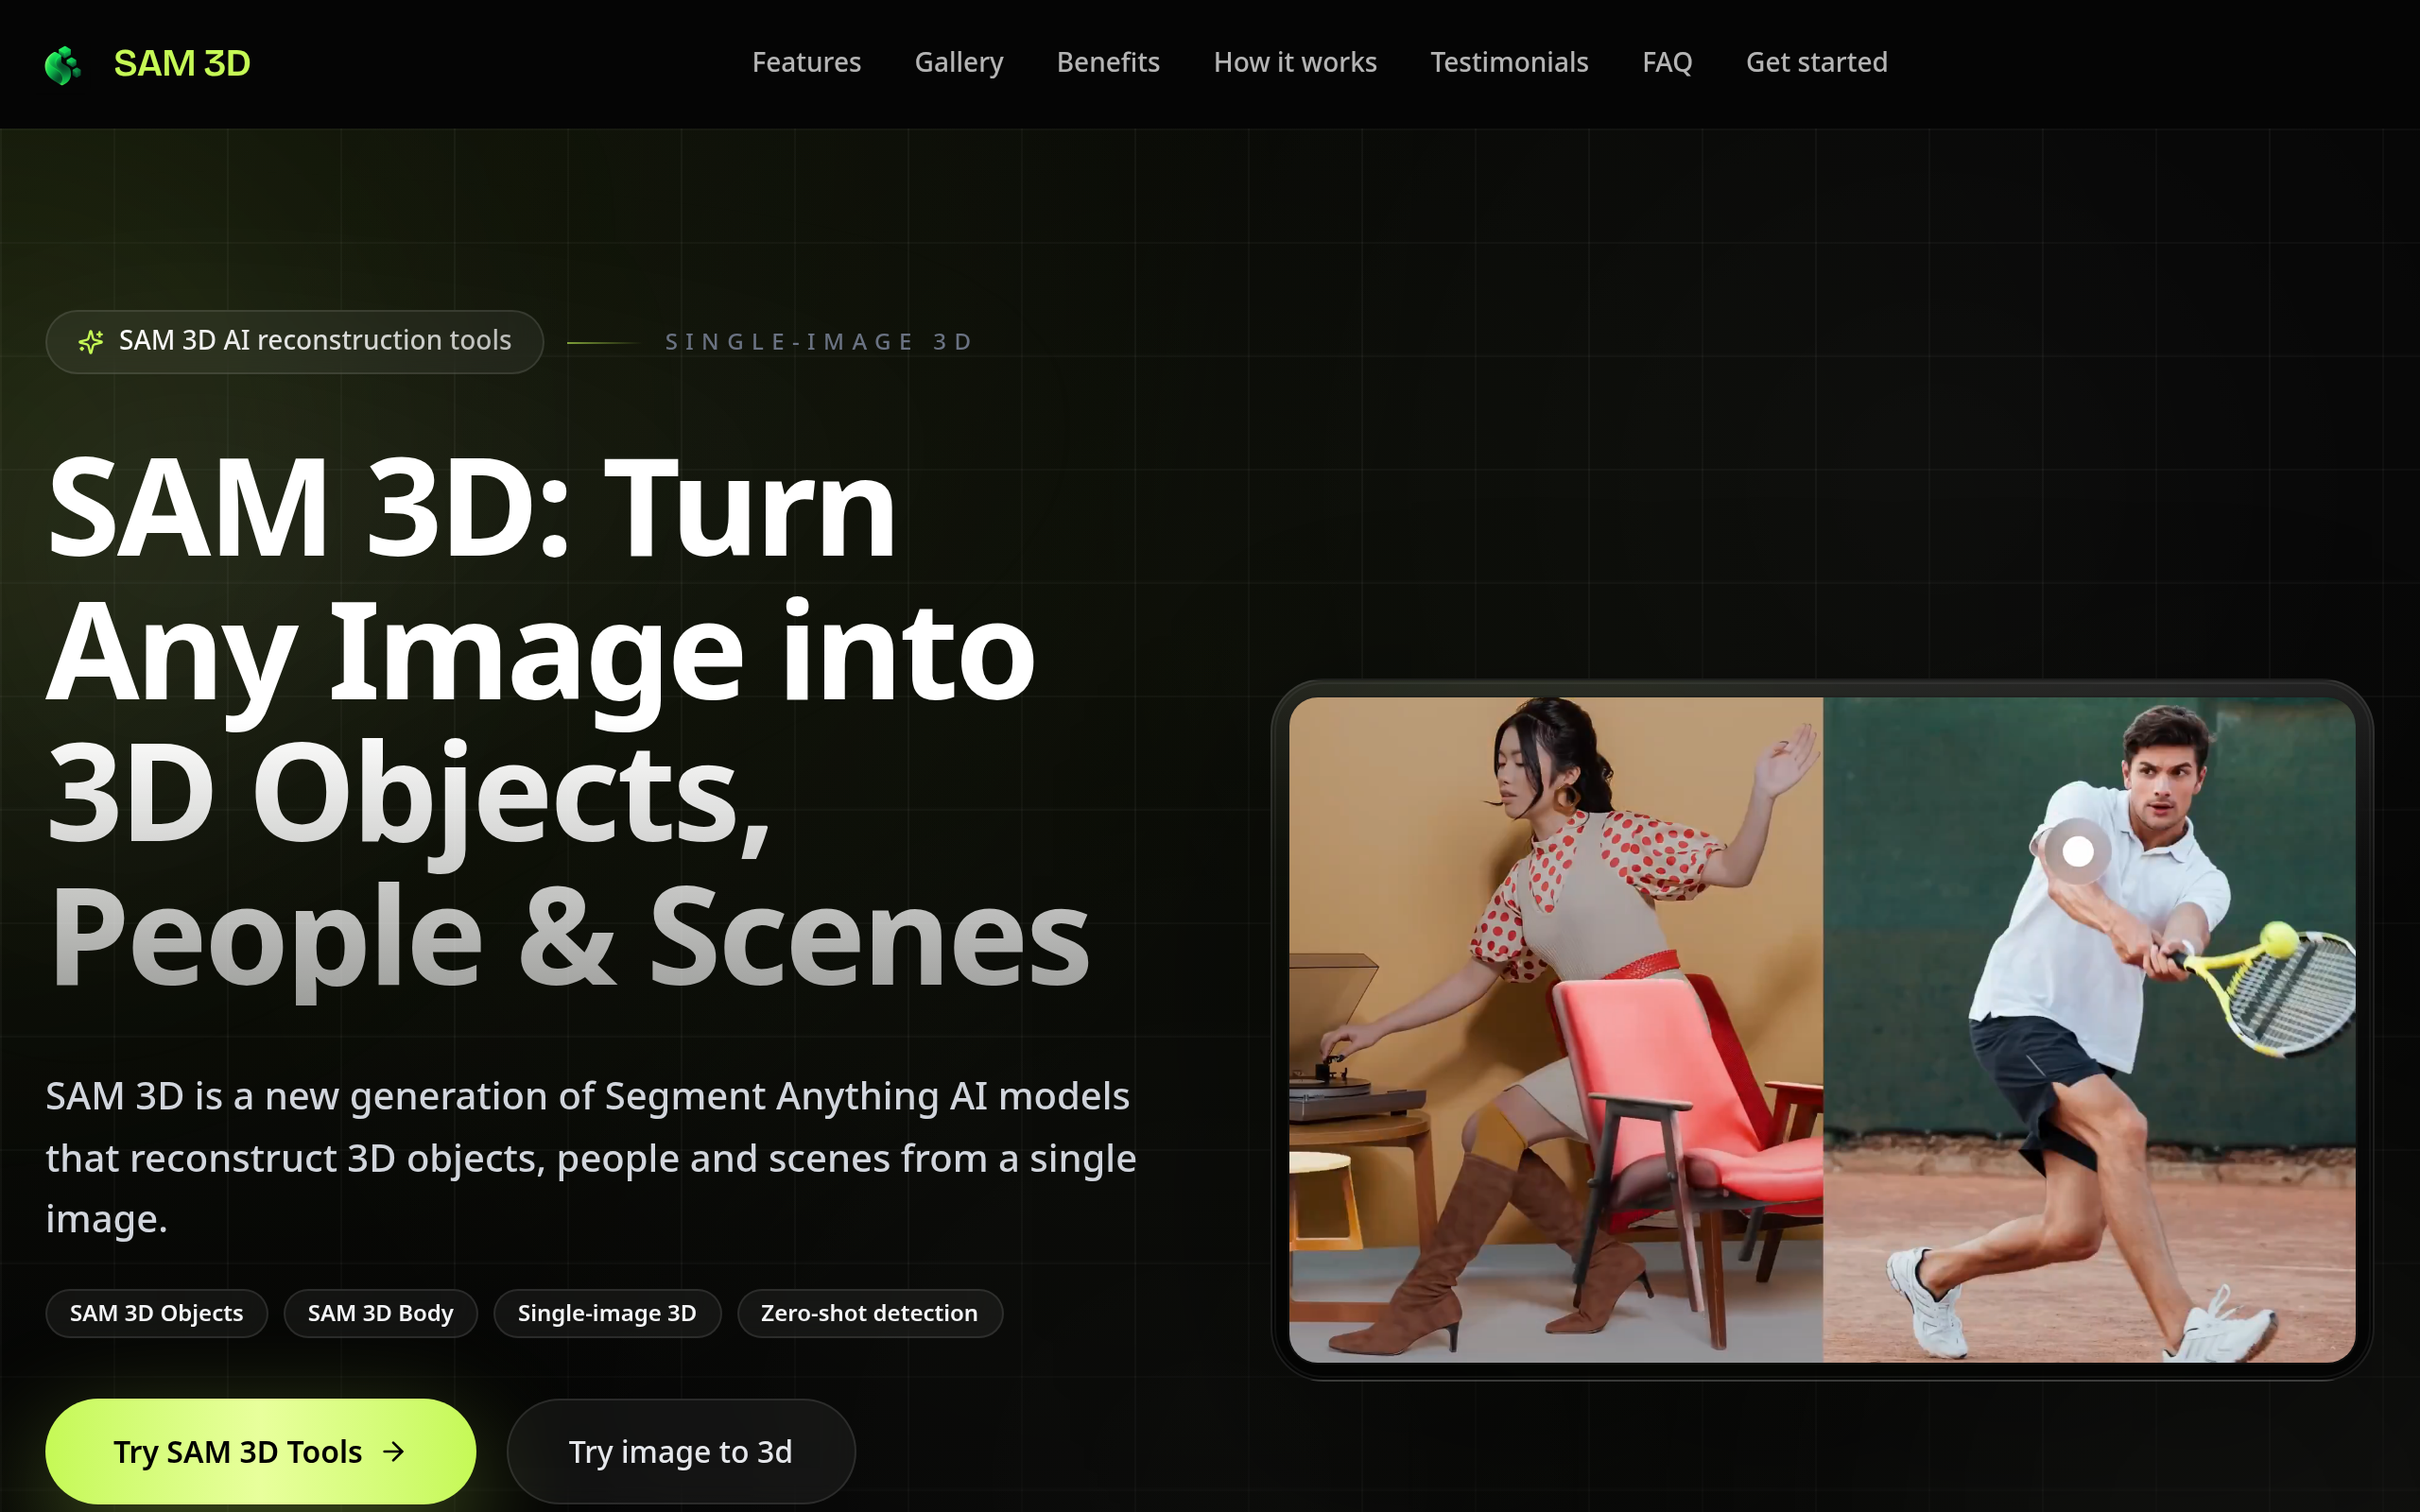Click the arrow icon in Try SAM 3D Tools
Viewport: 2420px width, 1512px height.
point(394,1451)
